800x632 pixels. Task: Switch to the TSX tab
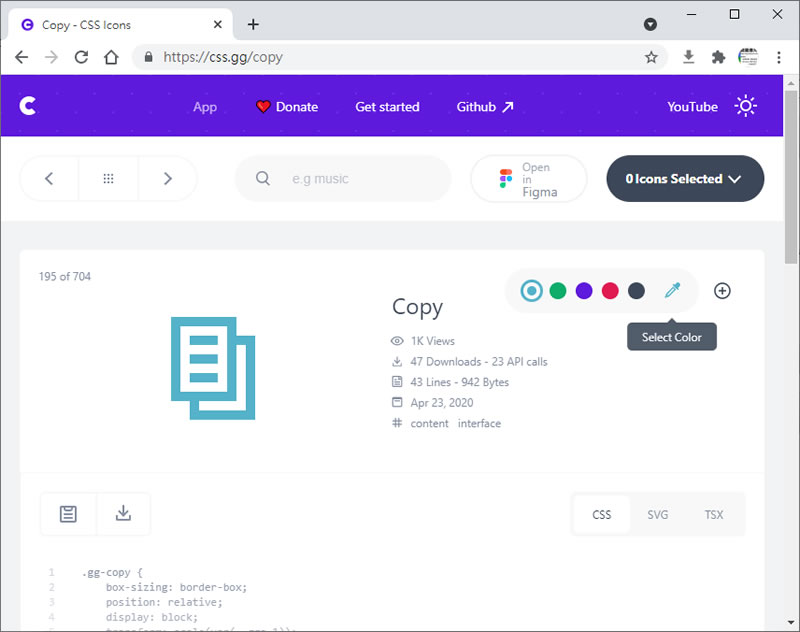714,515
